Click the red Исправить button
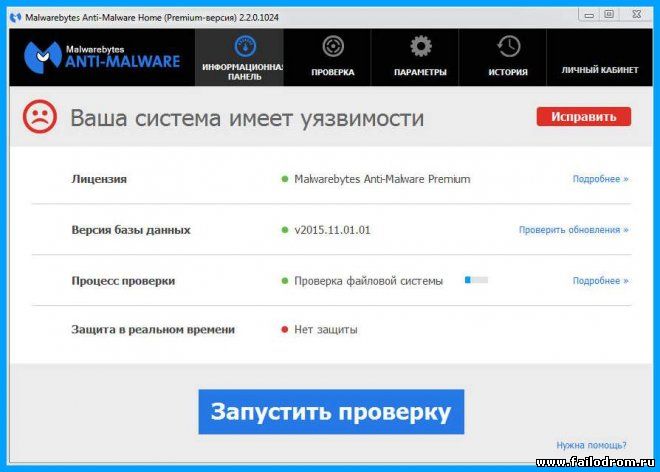660x472 pixels. pos(584,117)
